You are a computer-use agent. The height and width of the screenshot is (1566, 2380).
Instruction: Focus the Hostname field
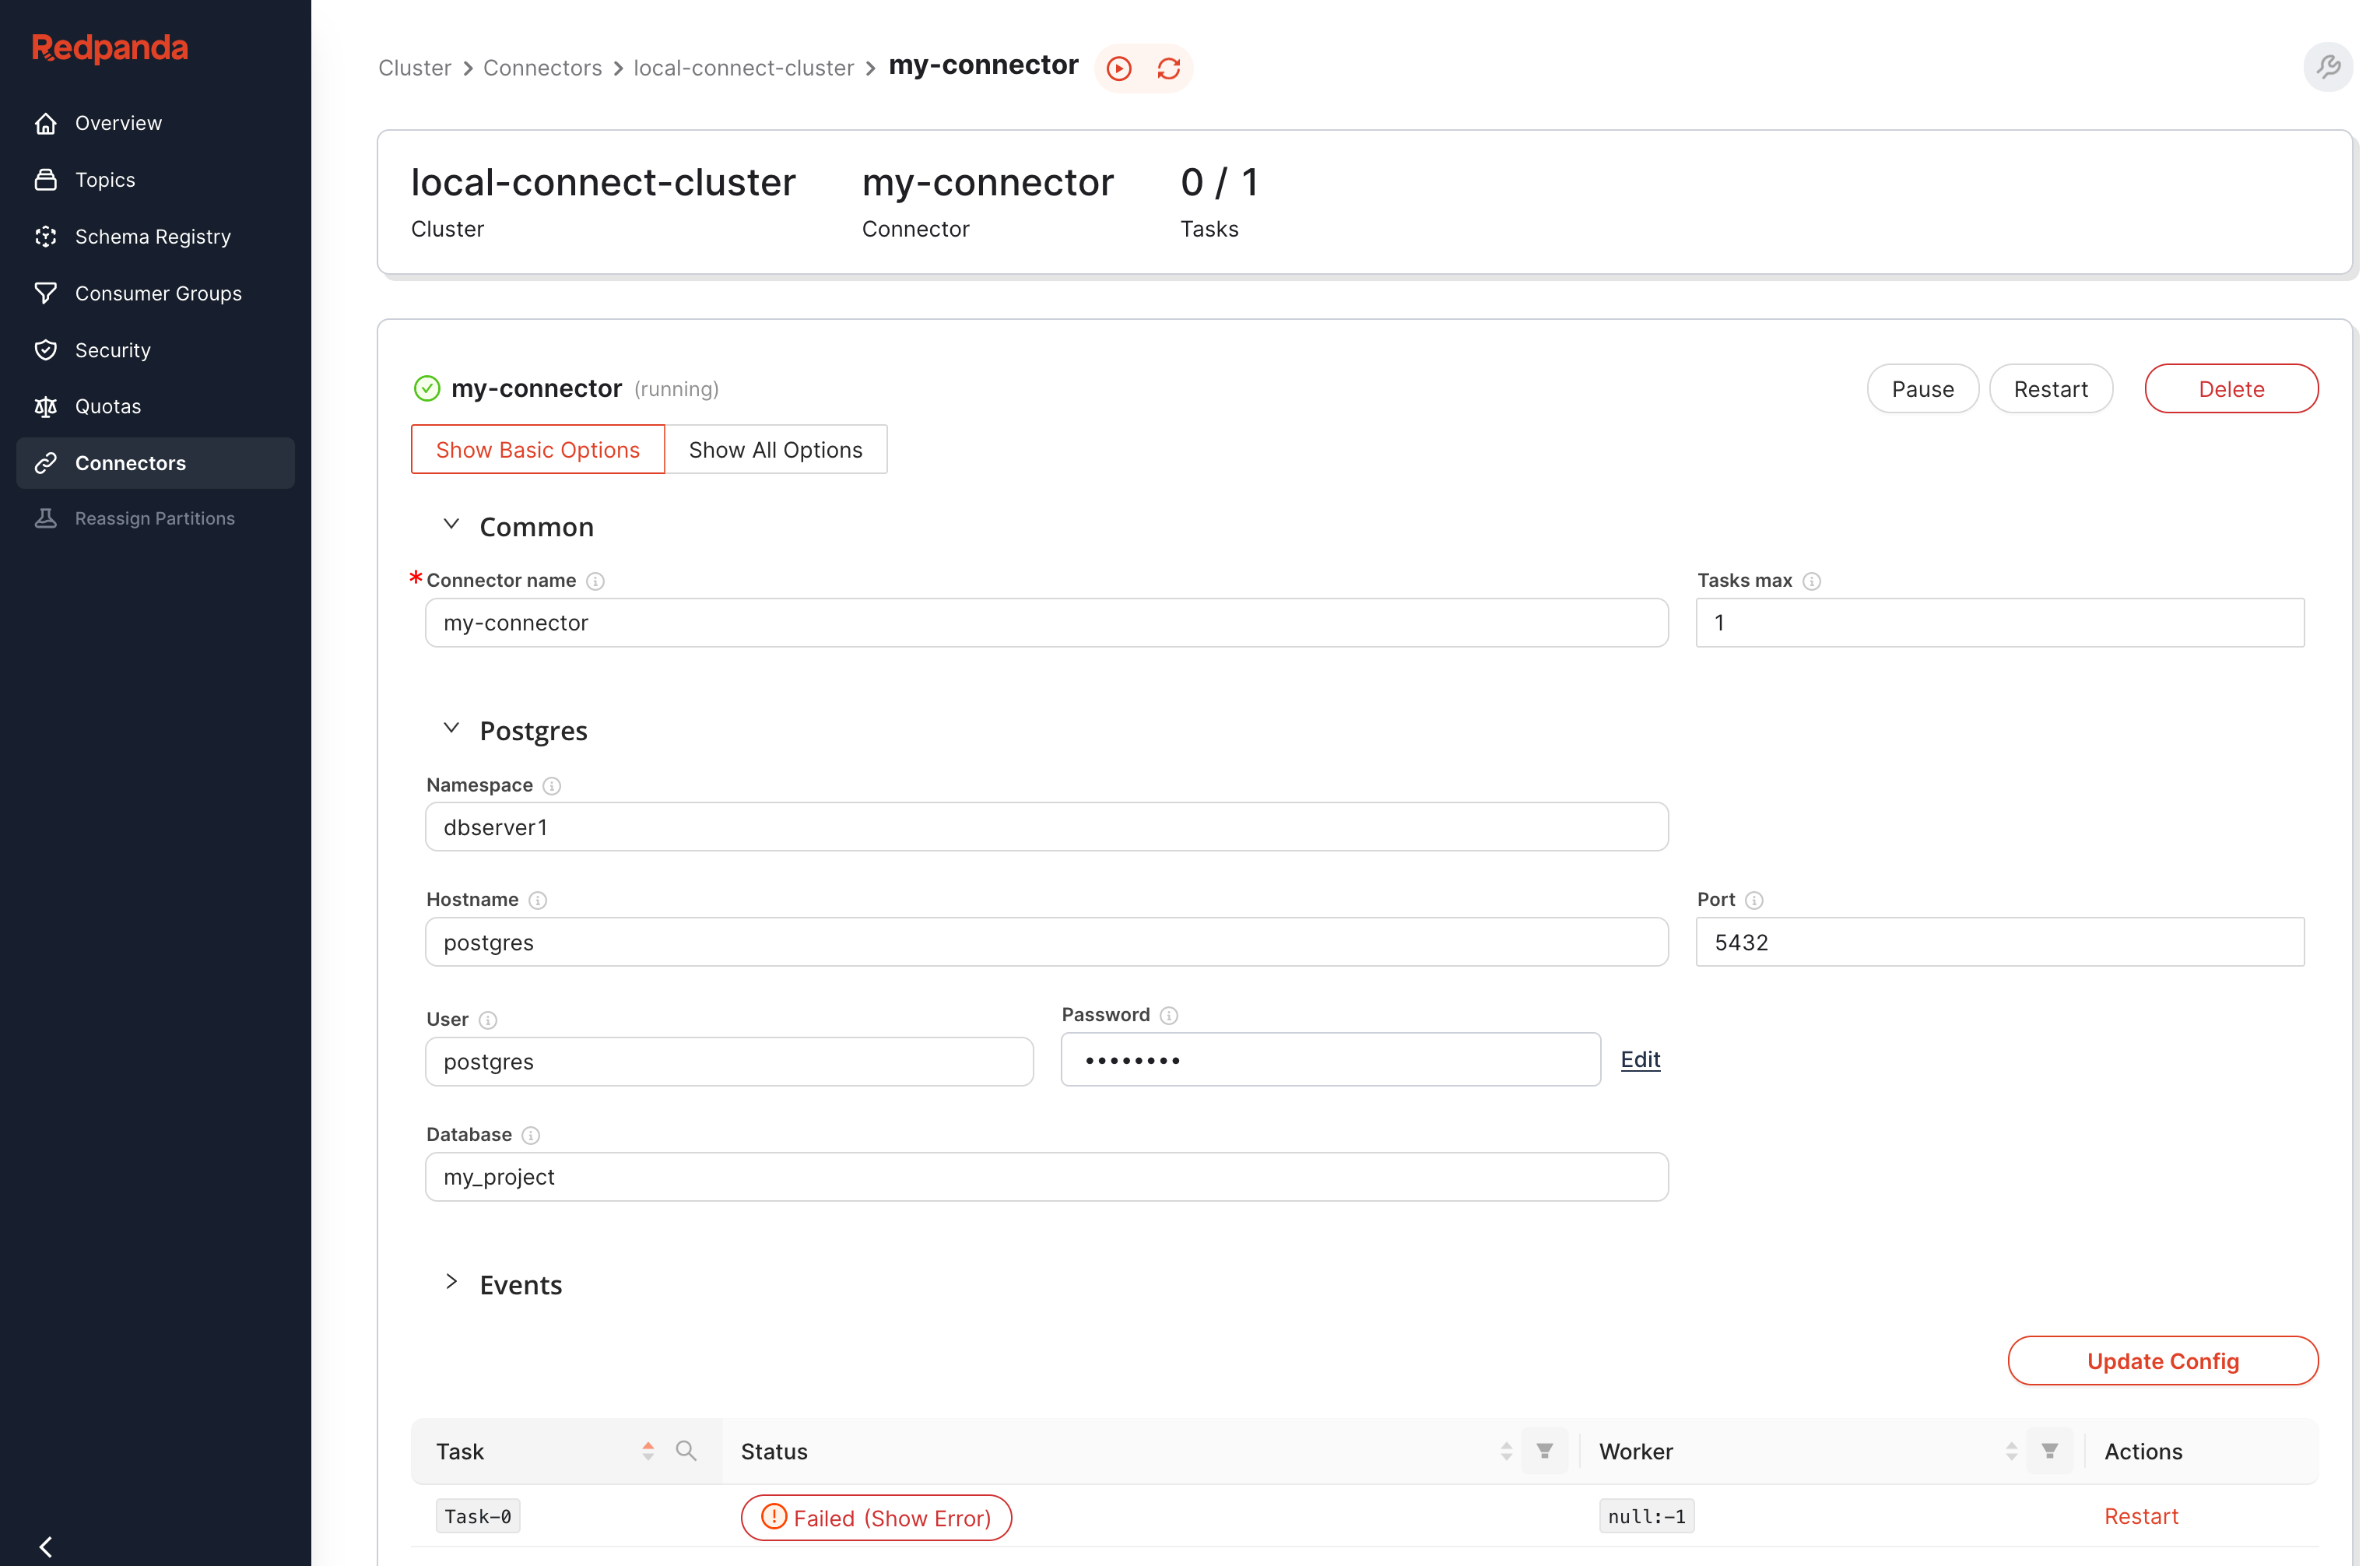pos(1046,942)
